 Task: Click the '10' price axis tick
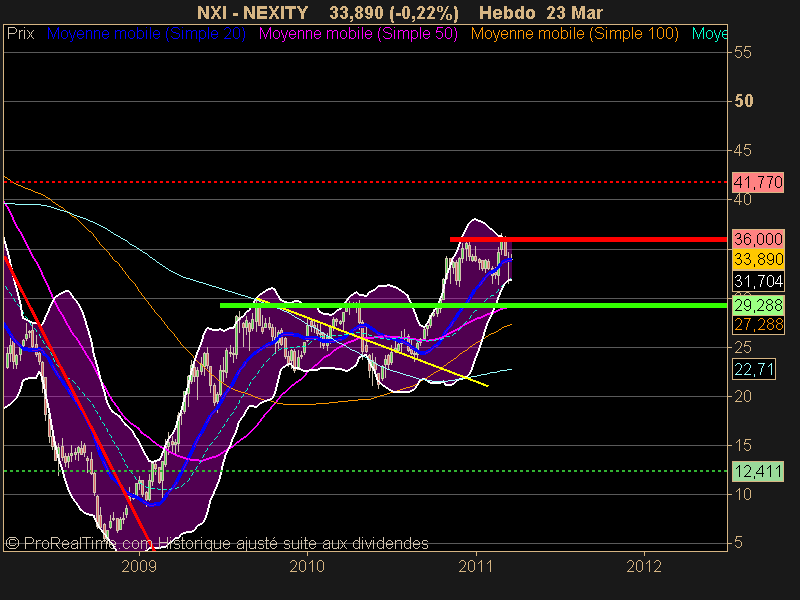click(x=743, y=494)
